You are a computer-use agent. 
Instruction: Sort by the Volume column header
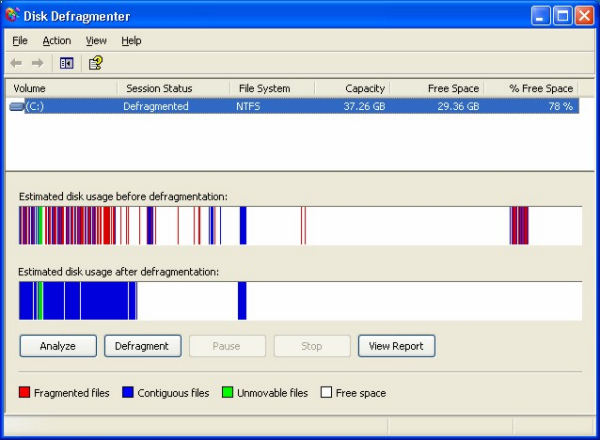[x=61, y=88]
